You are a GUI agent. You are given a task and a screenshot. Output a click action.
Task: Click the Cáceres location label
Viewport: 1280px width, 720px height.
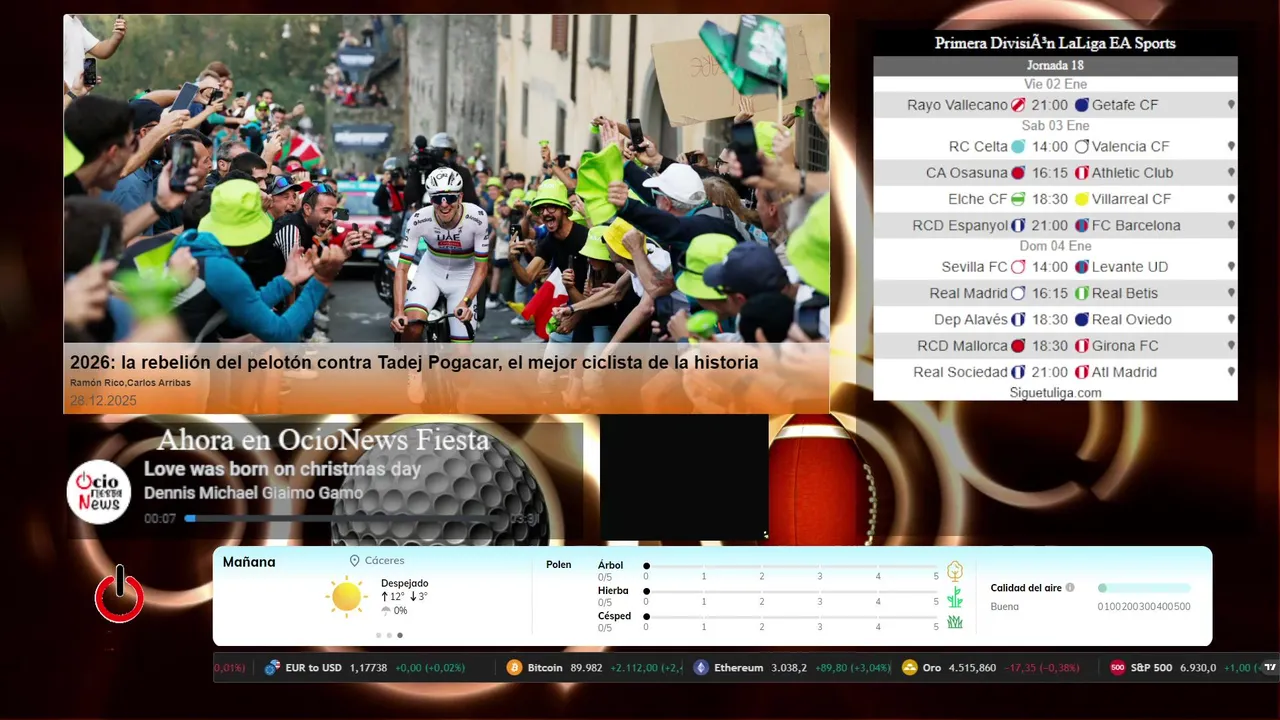tap(385, 561)
